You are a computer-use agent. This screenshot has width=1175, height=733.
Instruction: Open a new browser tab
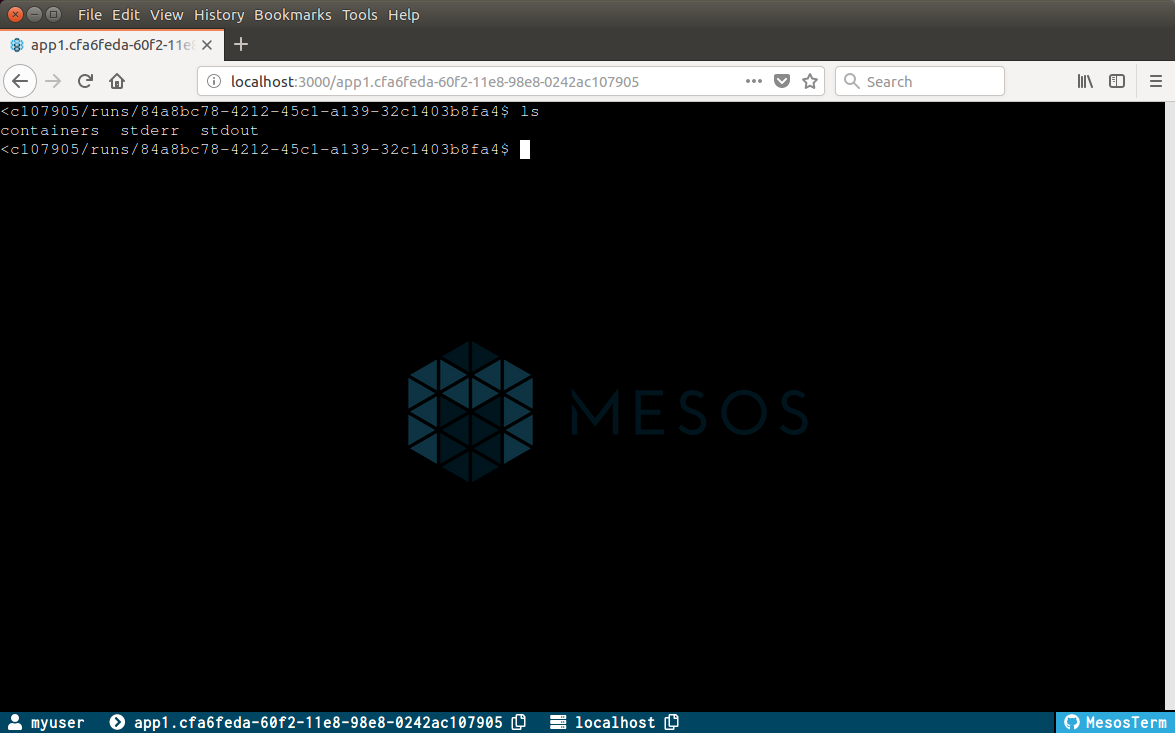241,44
